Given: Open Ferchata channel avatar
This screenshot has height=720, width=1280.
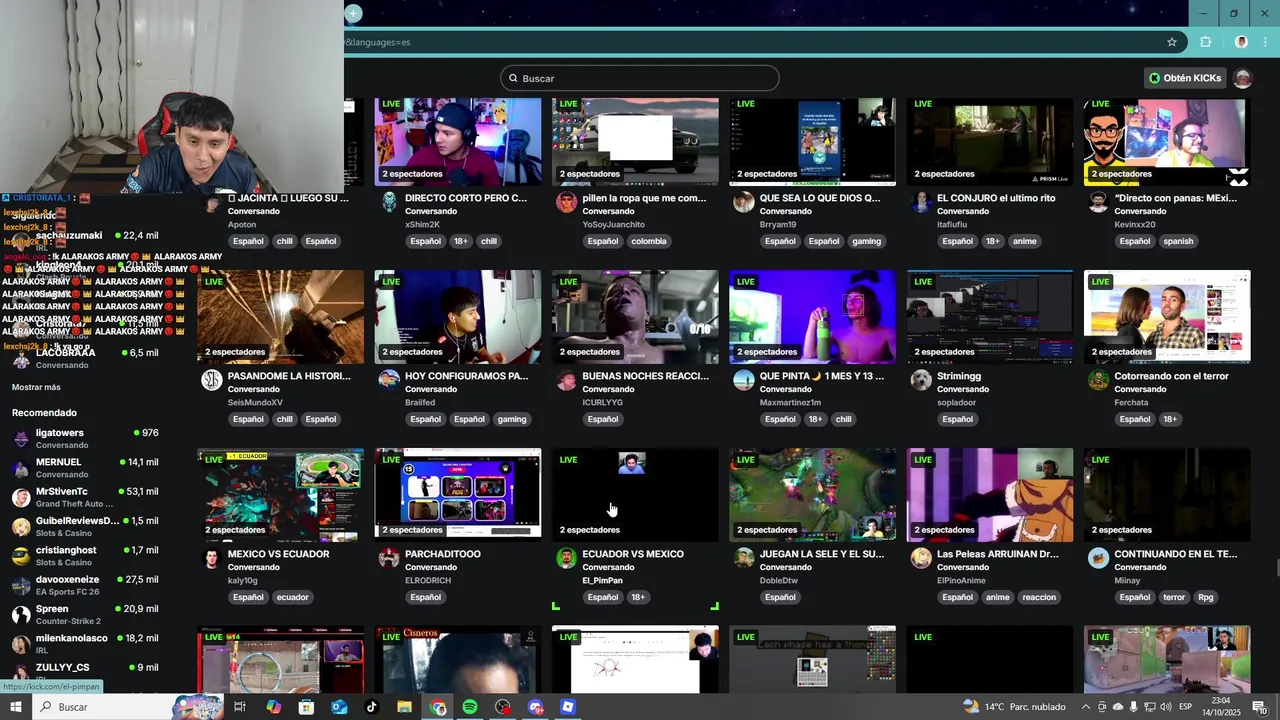Looking at the screenshot, I should pos(1098,380).
